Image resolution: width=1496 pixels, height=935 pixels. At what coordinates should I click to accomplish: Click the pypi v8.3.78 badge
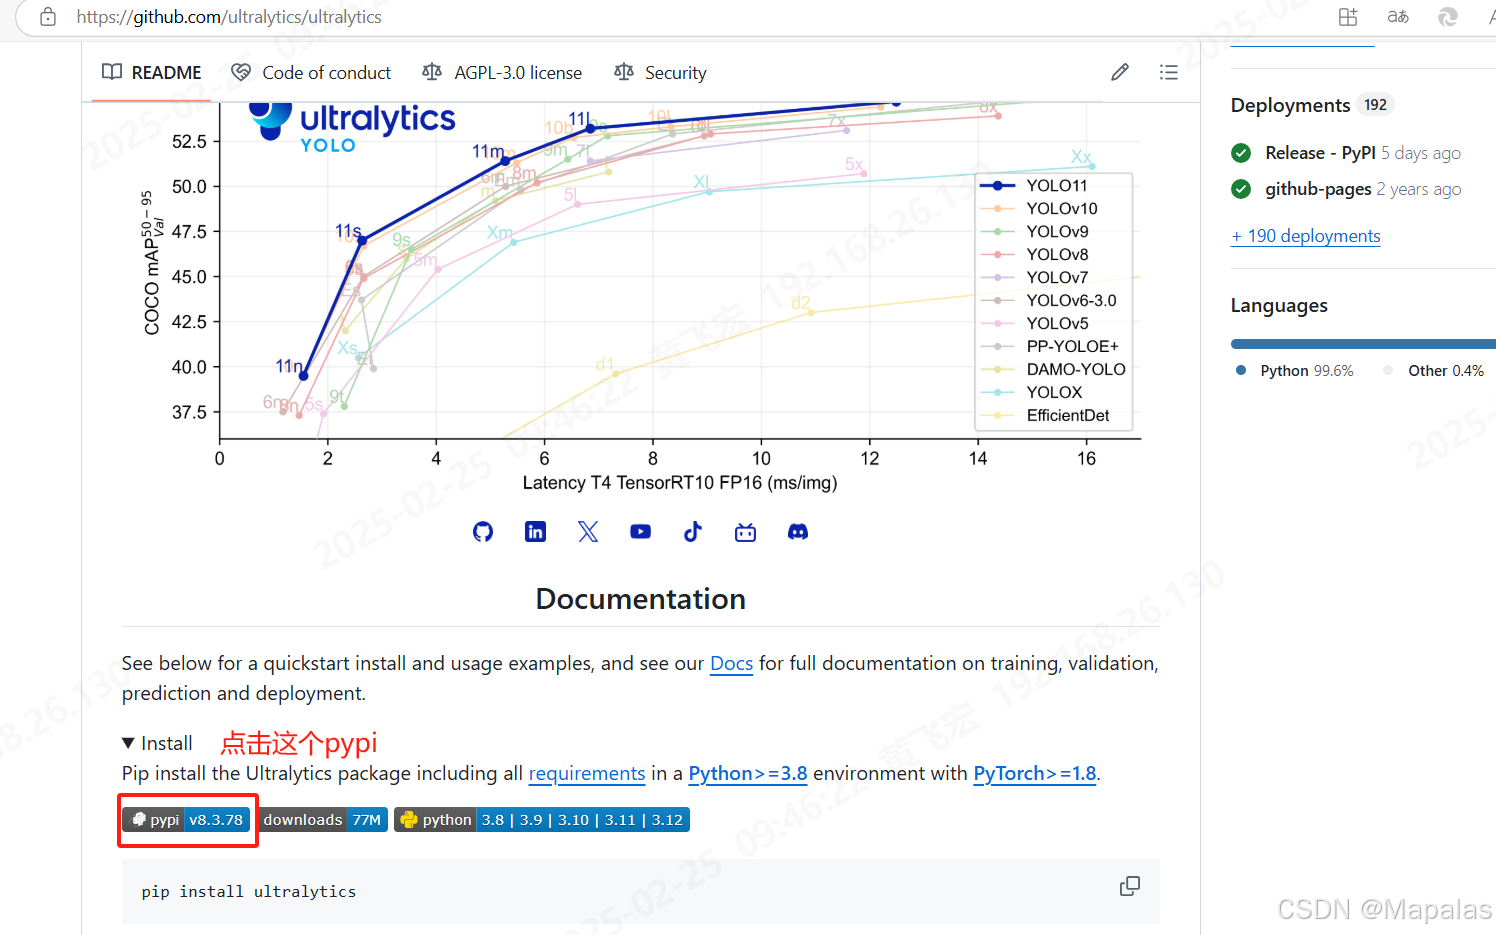[x=187, y=819]
